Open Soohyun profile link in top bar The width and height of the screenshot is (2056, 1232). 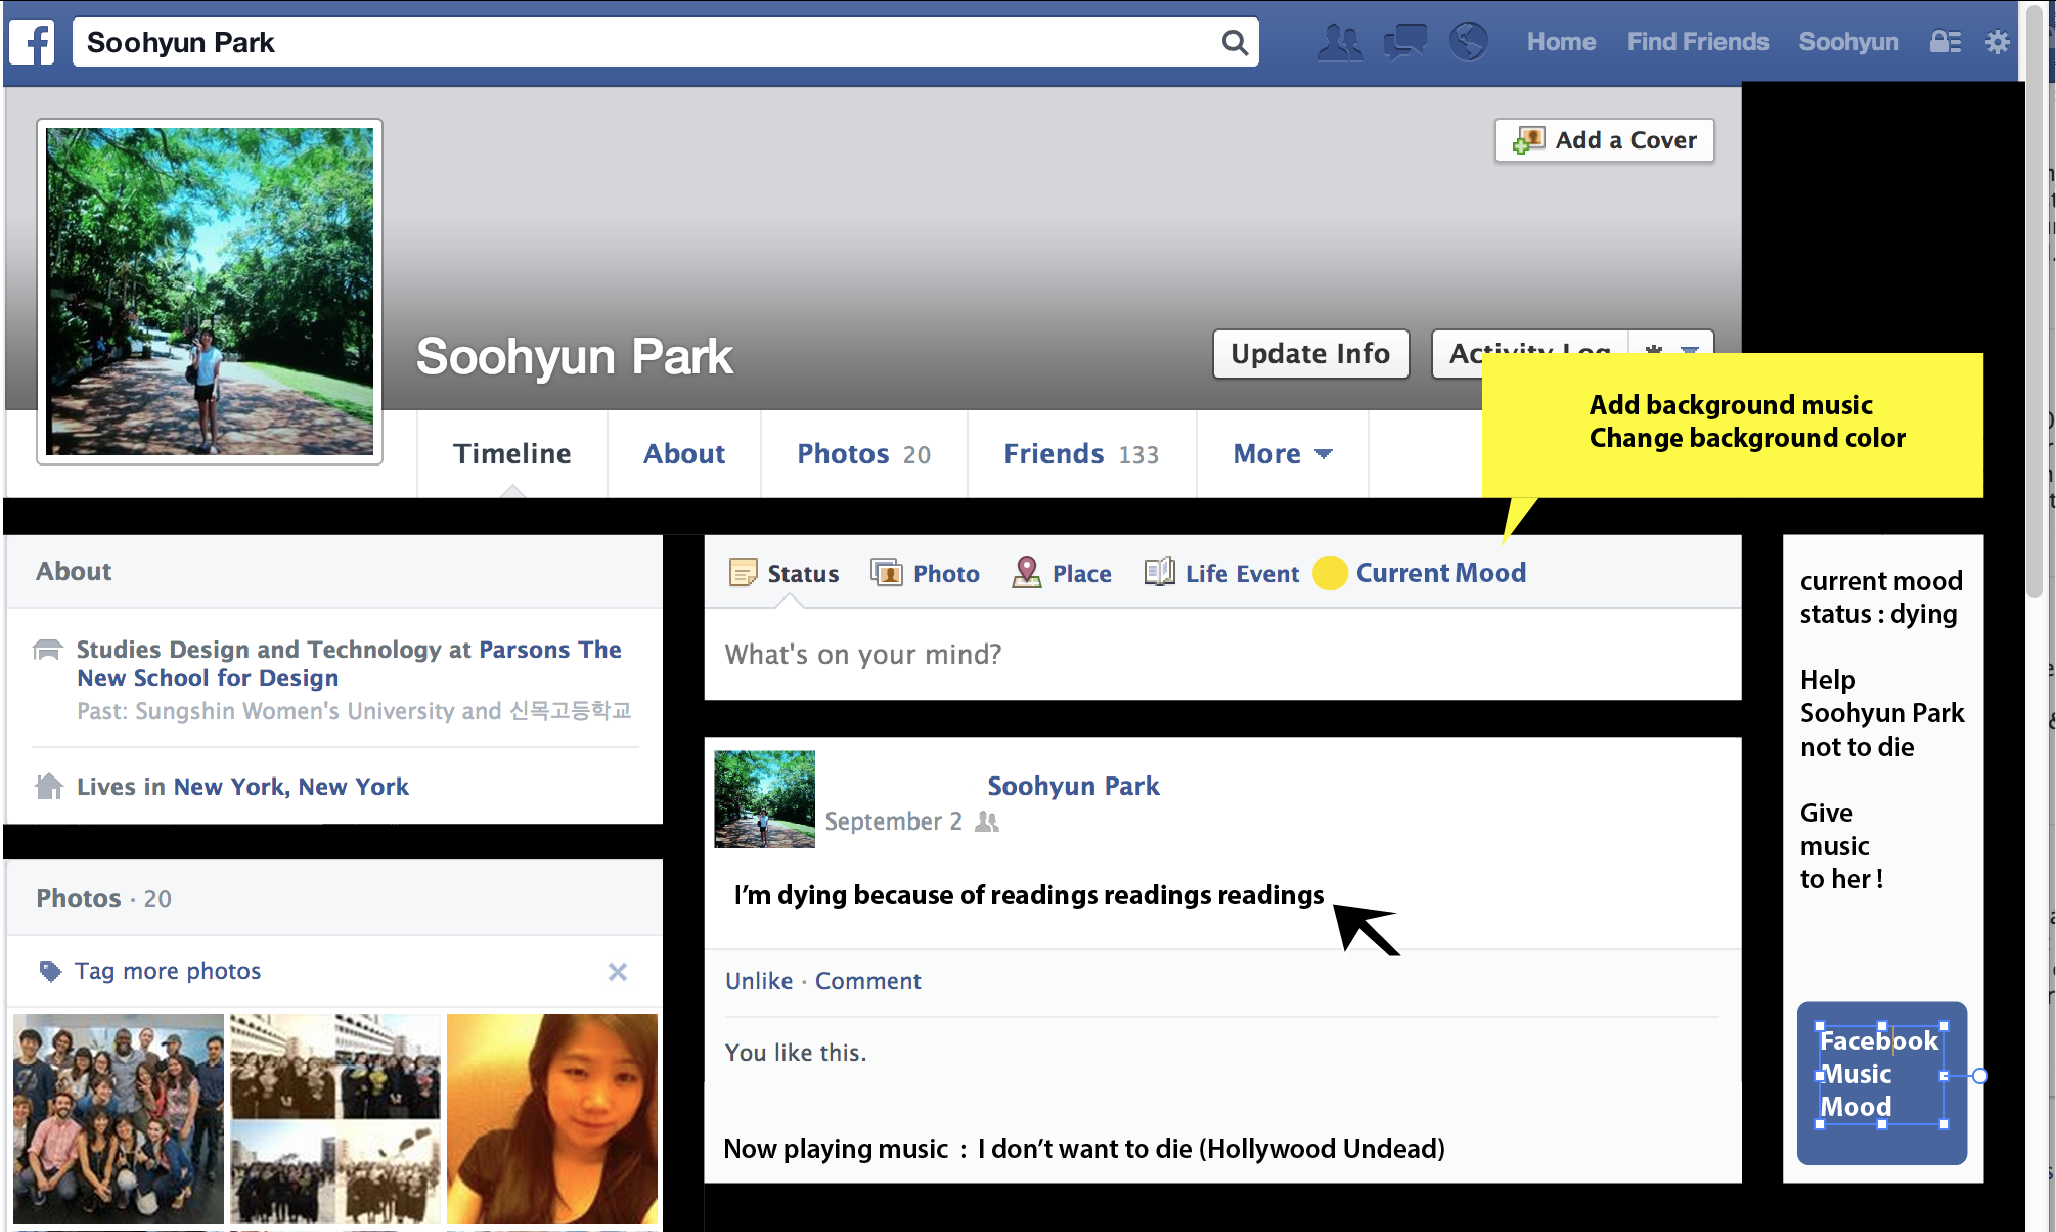[1848, 42]
